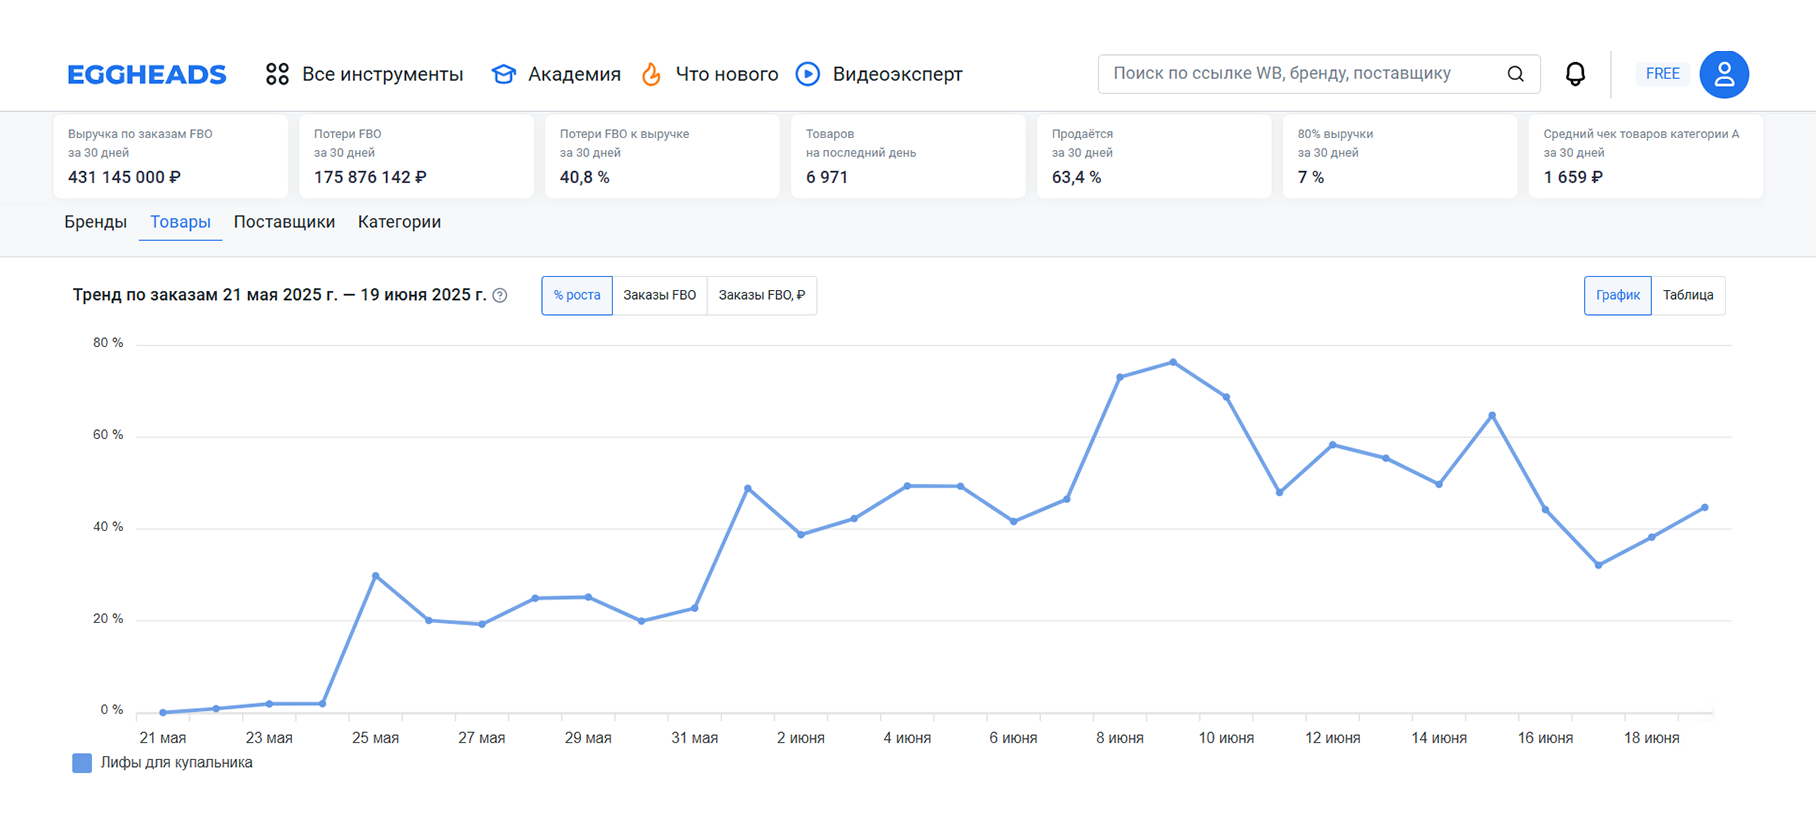Go to Академия
Viewport: 1816px width, 838px height.
pyautogui.click(x=574, y=74)
